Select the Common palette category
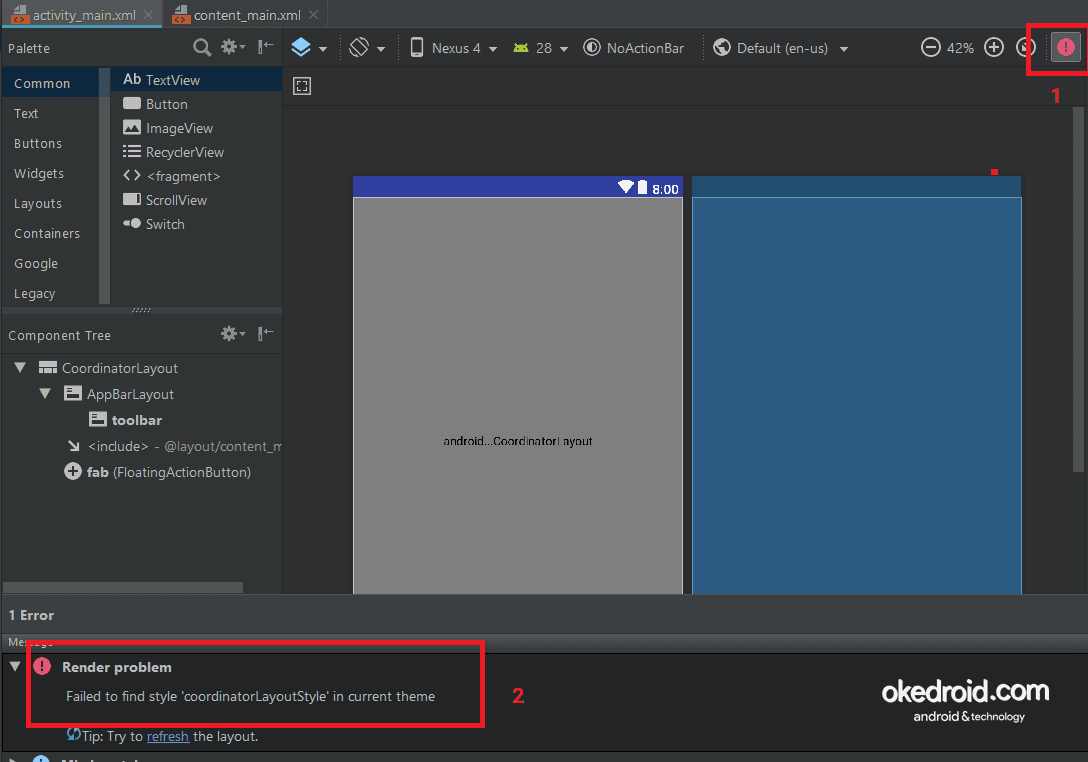This screenshot has height=762, width=1088. [50, 83]
